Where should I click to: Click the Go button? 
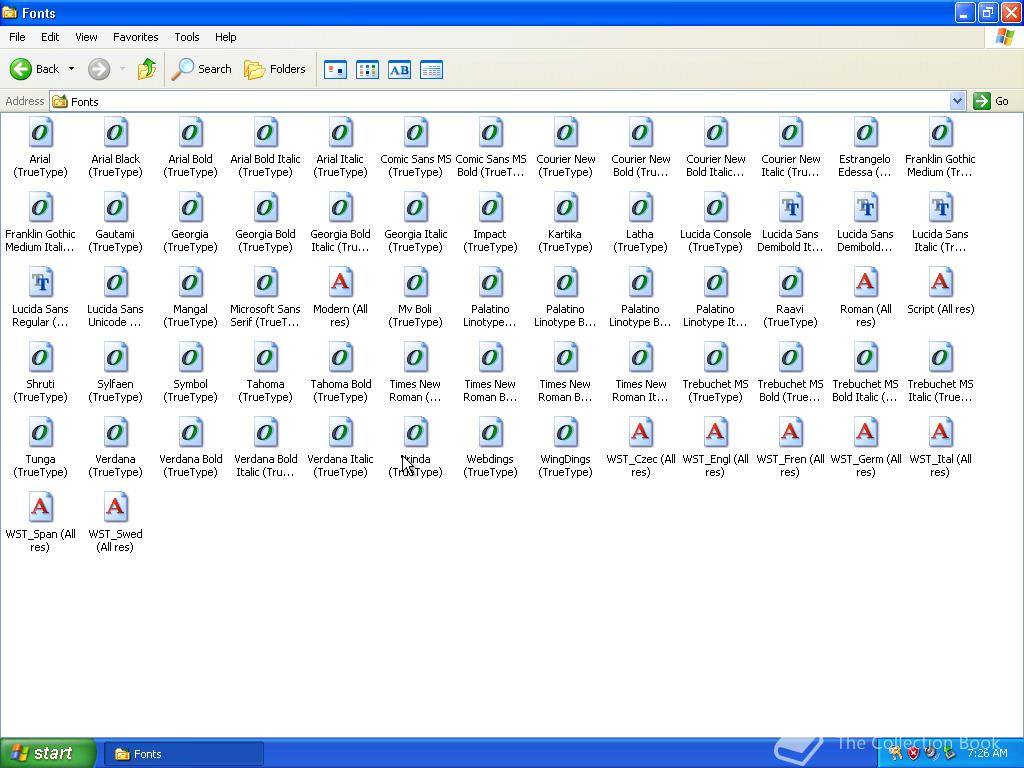point(991,101)
